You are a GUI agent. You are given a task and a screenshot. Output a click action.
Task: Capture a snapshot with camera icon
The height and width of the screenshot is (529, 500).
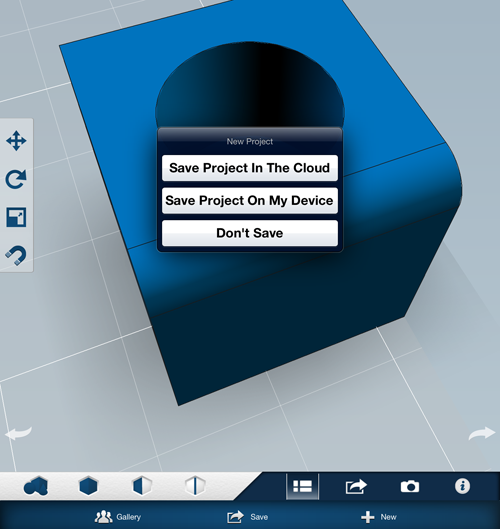(410, 486)
